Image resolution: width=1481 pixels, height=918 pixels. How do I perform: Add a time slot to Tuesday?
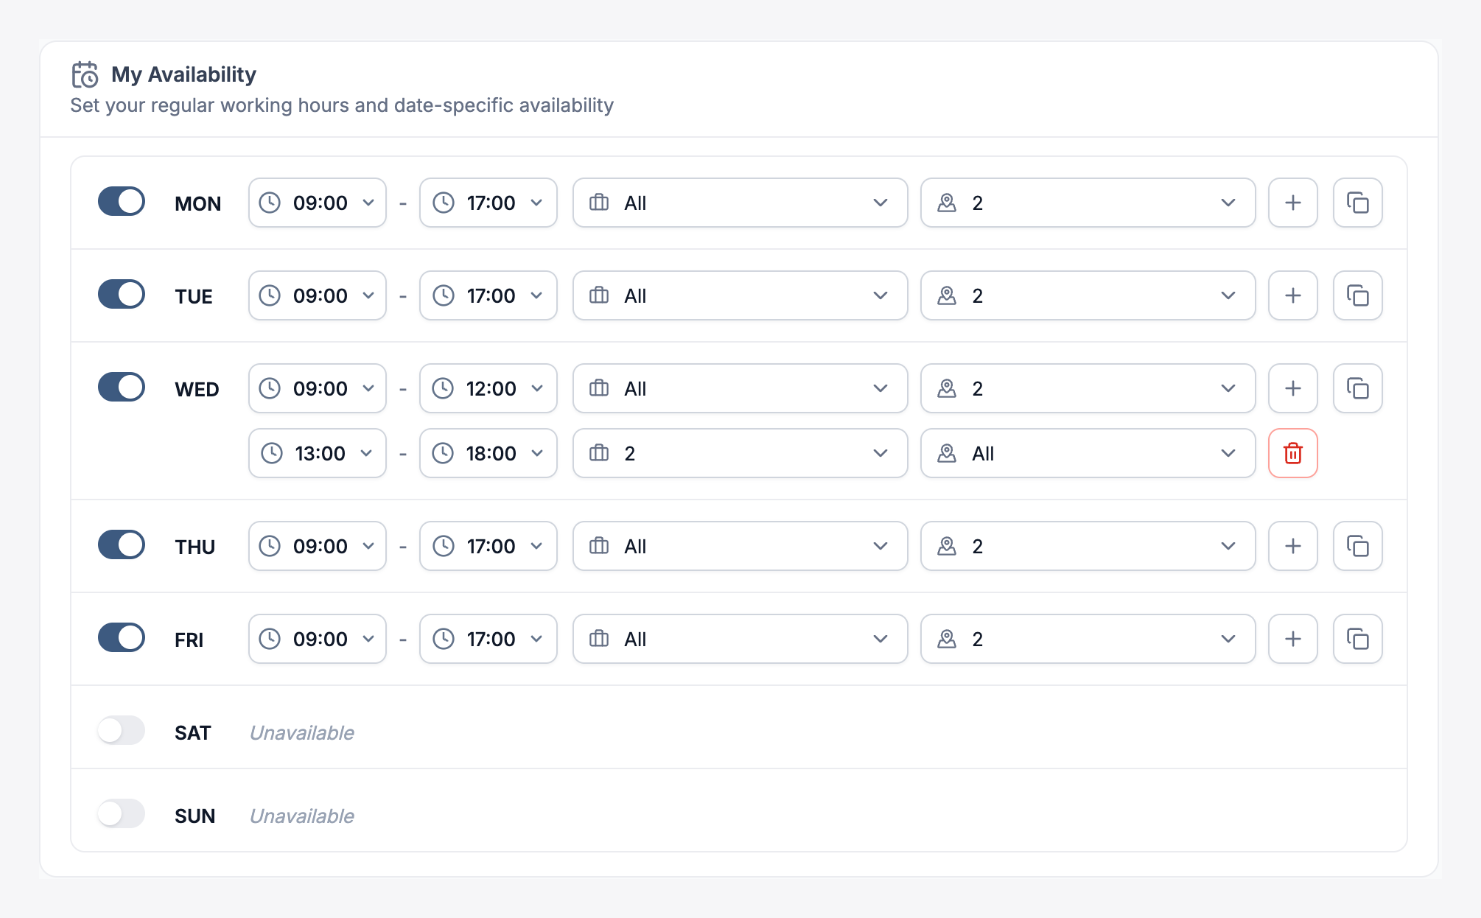[1293, 296]
